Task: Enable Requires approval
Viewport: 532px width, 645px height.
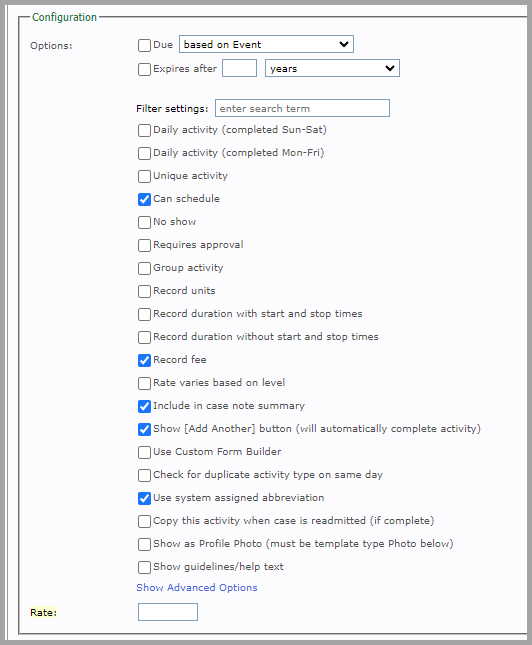Action: tap(144, 246)
